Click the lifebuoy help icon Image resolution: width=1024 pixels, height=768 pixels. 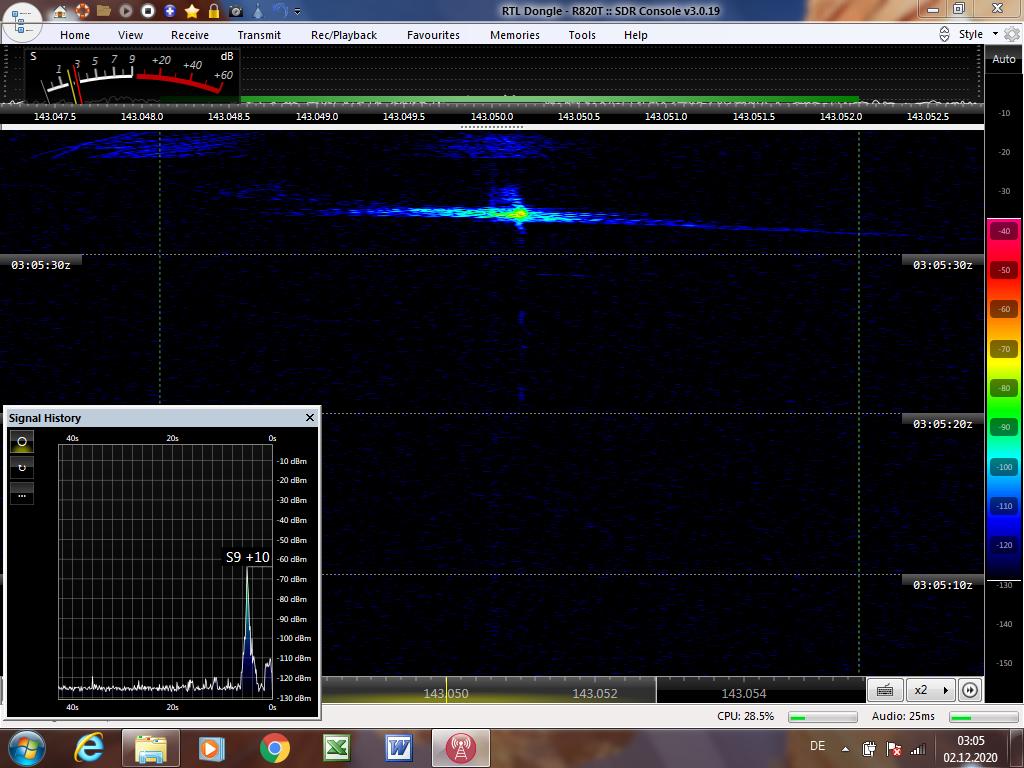coord(82,10)
